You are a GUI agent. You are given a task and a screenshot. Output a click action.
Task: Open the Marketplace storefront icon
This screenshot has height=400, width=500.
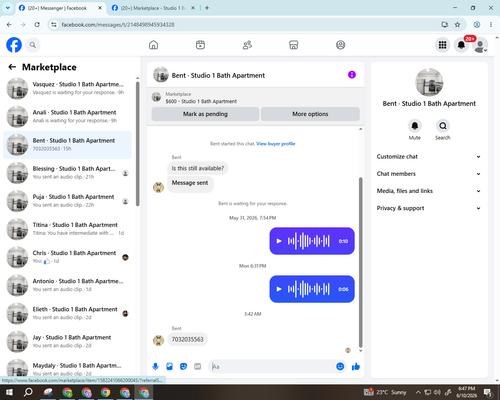(294, 45)
